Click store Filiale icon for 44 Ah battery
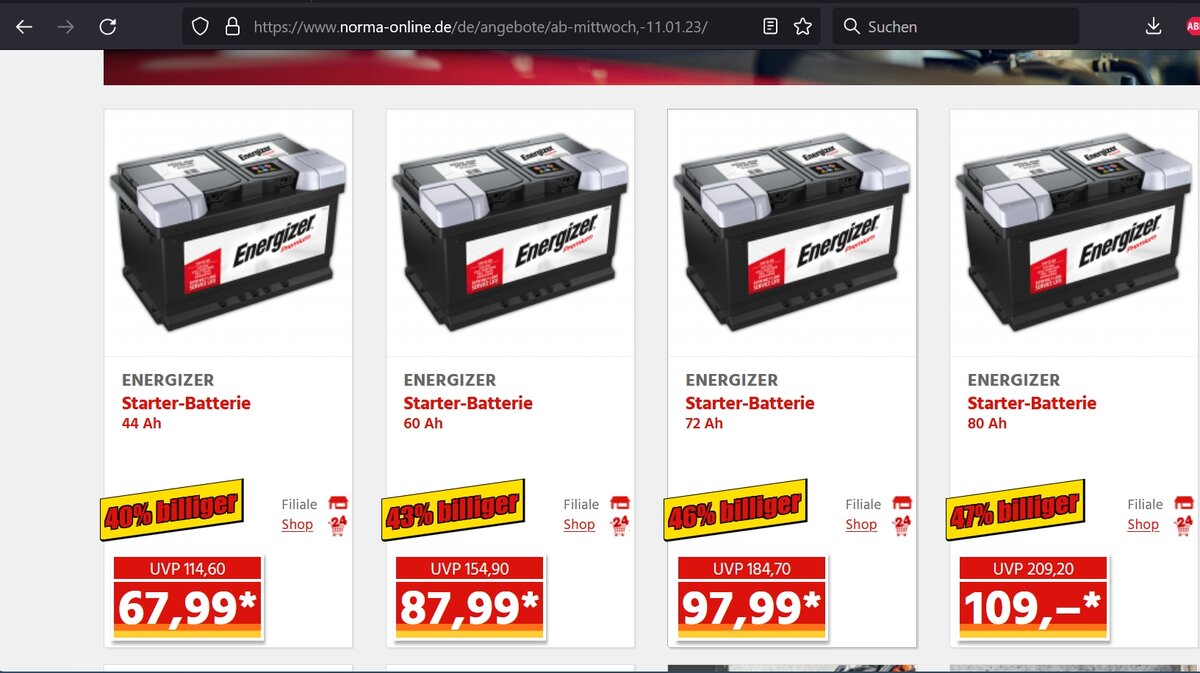Screen dimensions: 1200x673 (x=338, y=504)
